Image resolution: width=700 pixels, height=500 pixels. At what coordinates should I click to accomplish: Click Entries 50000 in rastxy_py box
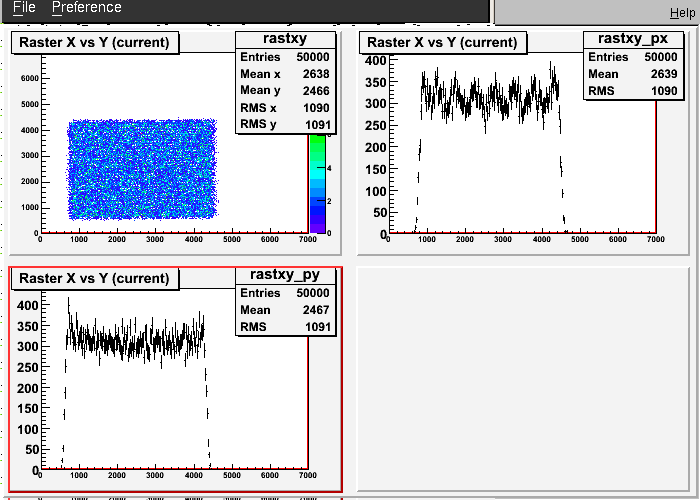[285, 293]
